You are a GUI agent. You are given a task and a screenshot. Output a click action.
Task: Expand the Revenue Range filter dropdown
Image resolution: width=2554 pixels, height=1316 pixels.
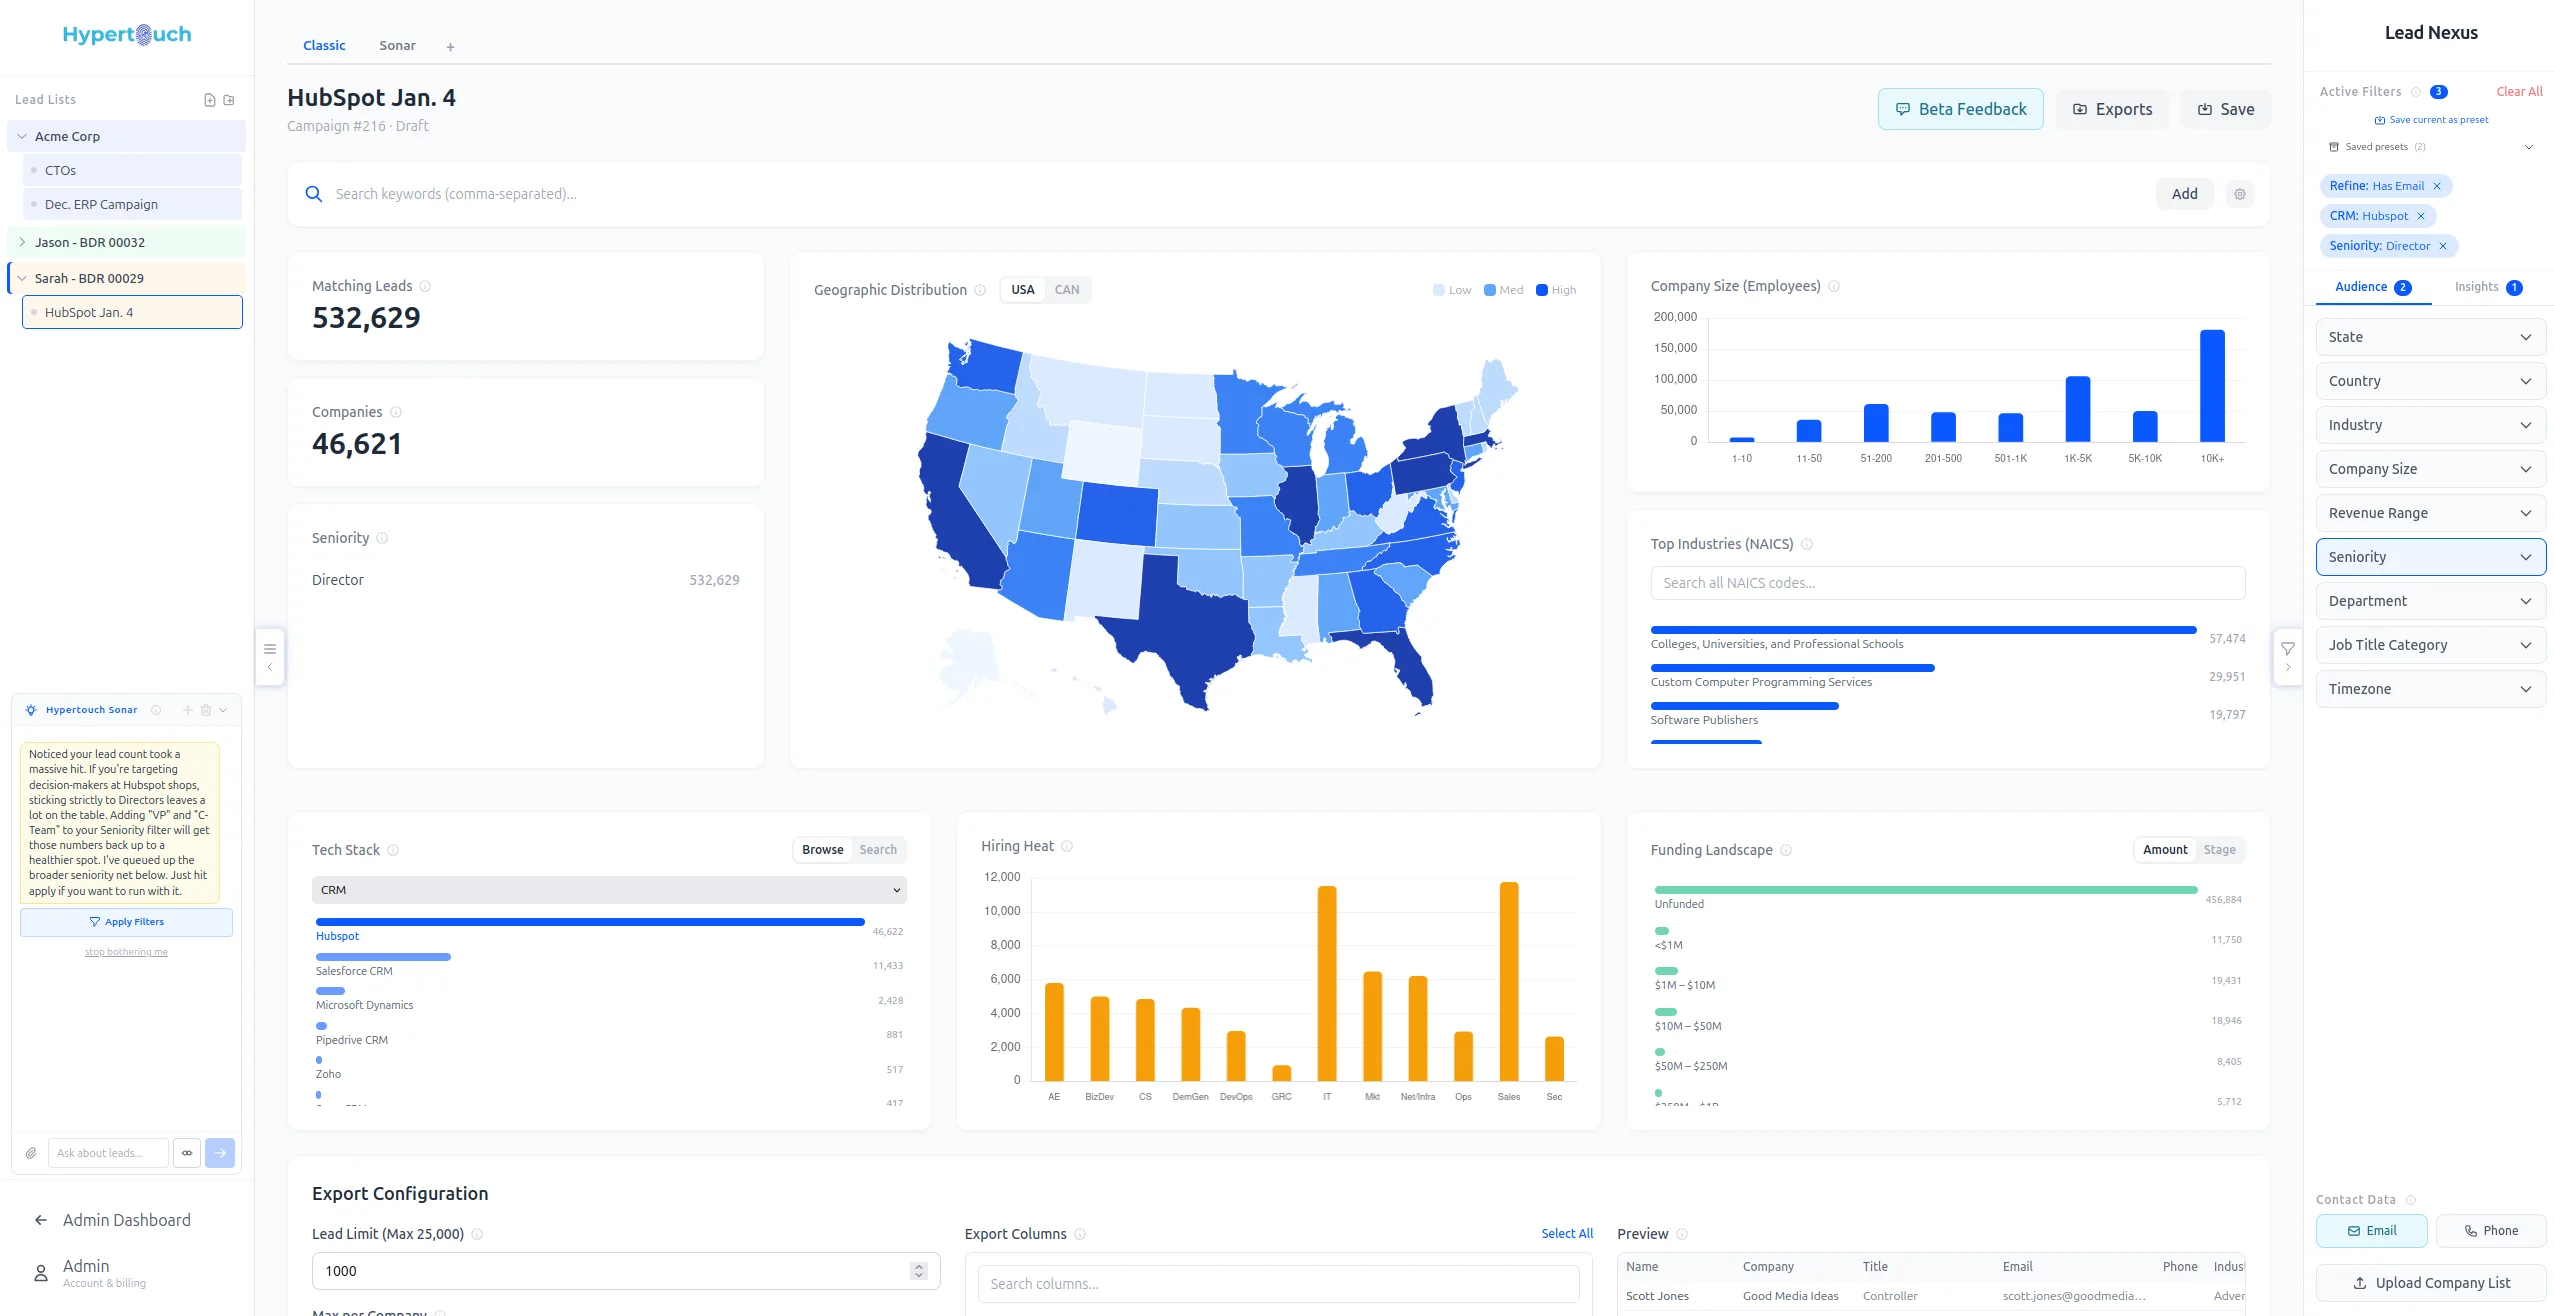coord(2430,513)
